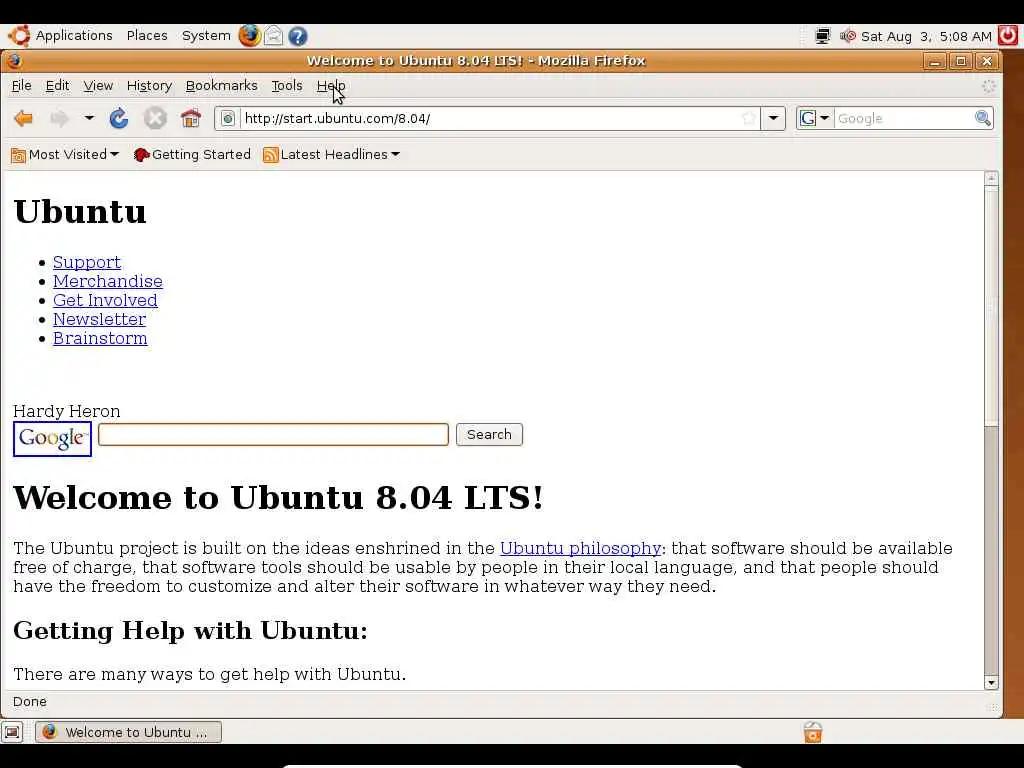The height and width of the screenshot is (768, 1024).
Task: Click the Done status bar text
Action: tap(29, 702)
